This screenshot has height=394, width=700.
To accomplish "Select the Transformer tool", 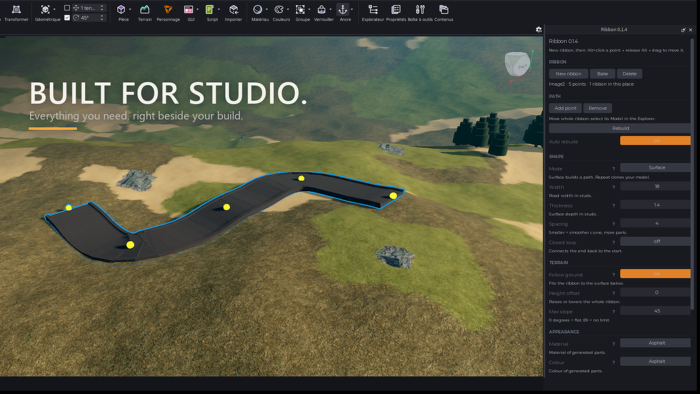I will (x=17, y=12).
